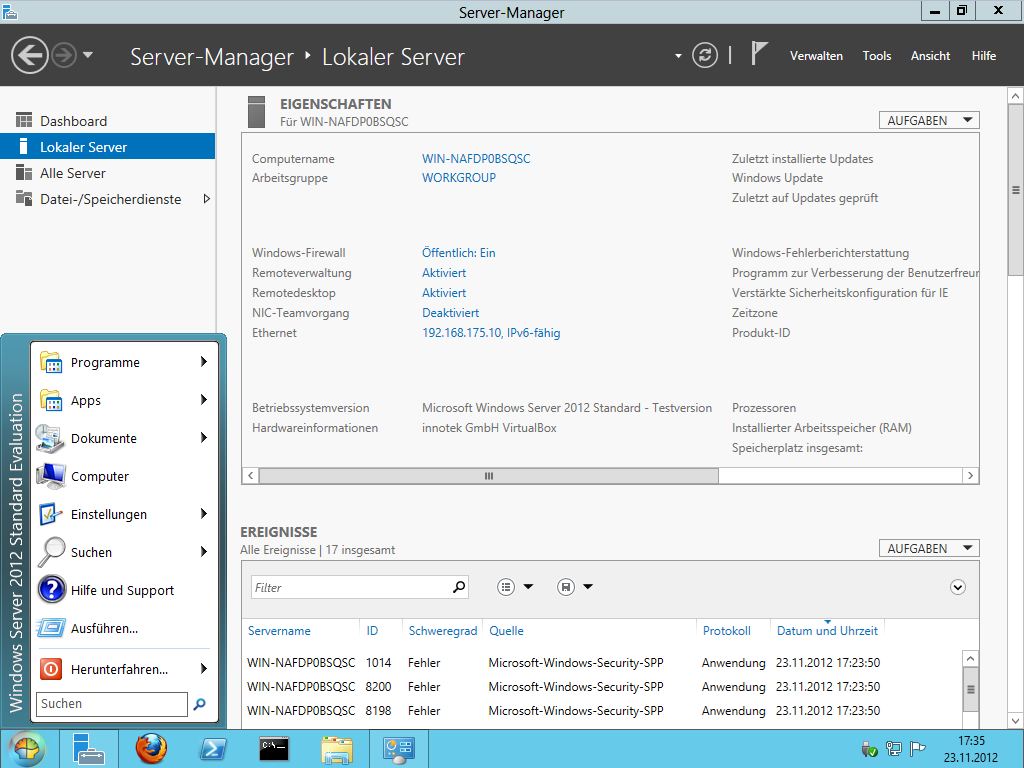1024x768 pixels.
Task: Open File Explorer from the taskbar
Action: tap(336, 748)
